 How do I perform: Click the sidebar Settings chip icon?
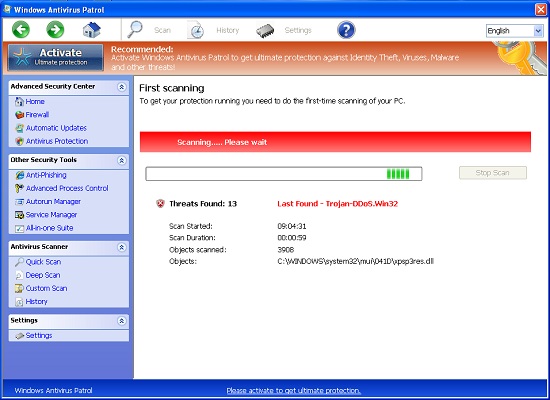pos(20,336)
